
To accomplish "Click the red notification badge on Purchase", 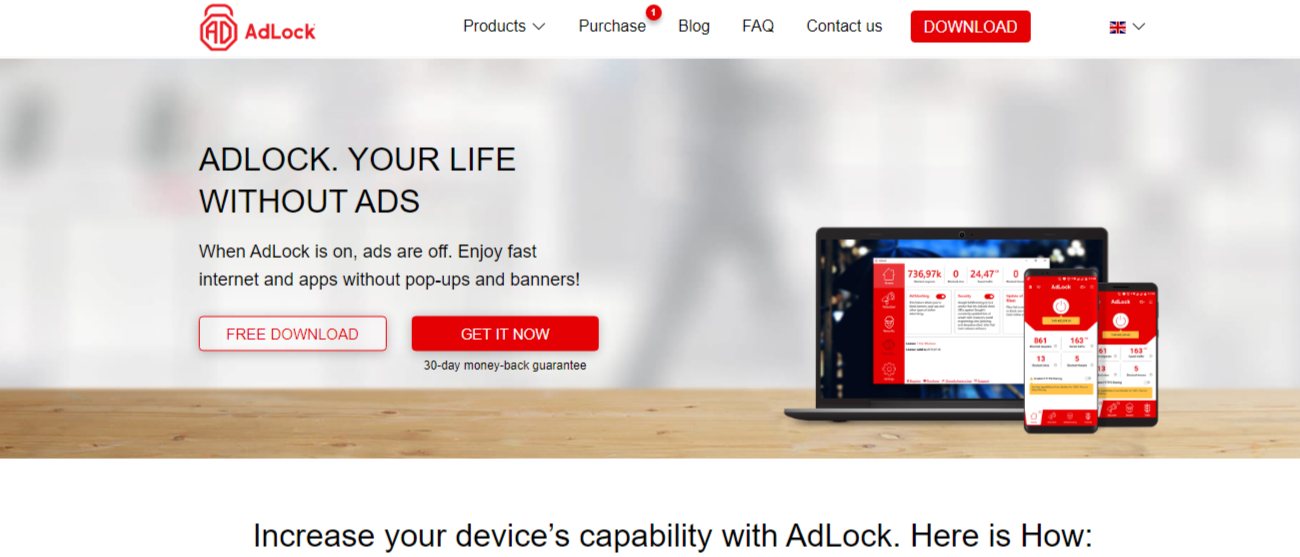I will pos(653,12).
